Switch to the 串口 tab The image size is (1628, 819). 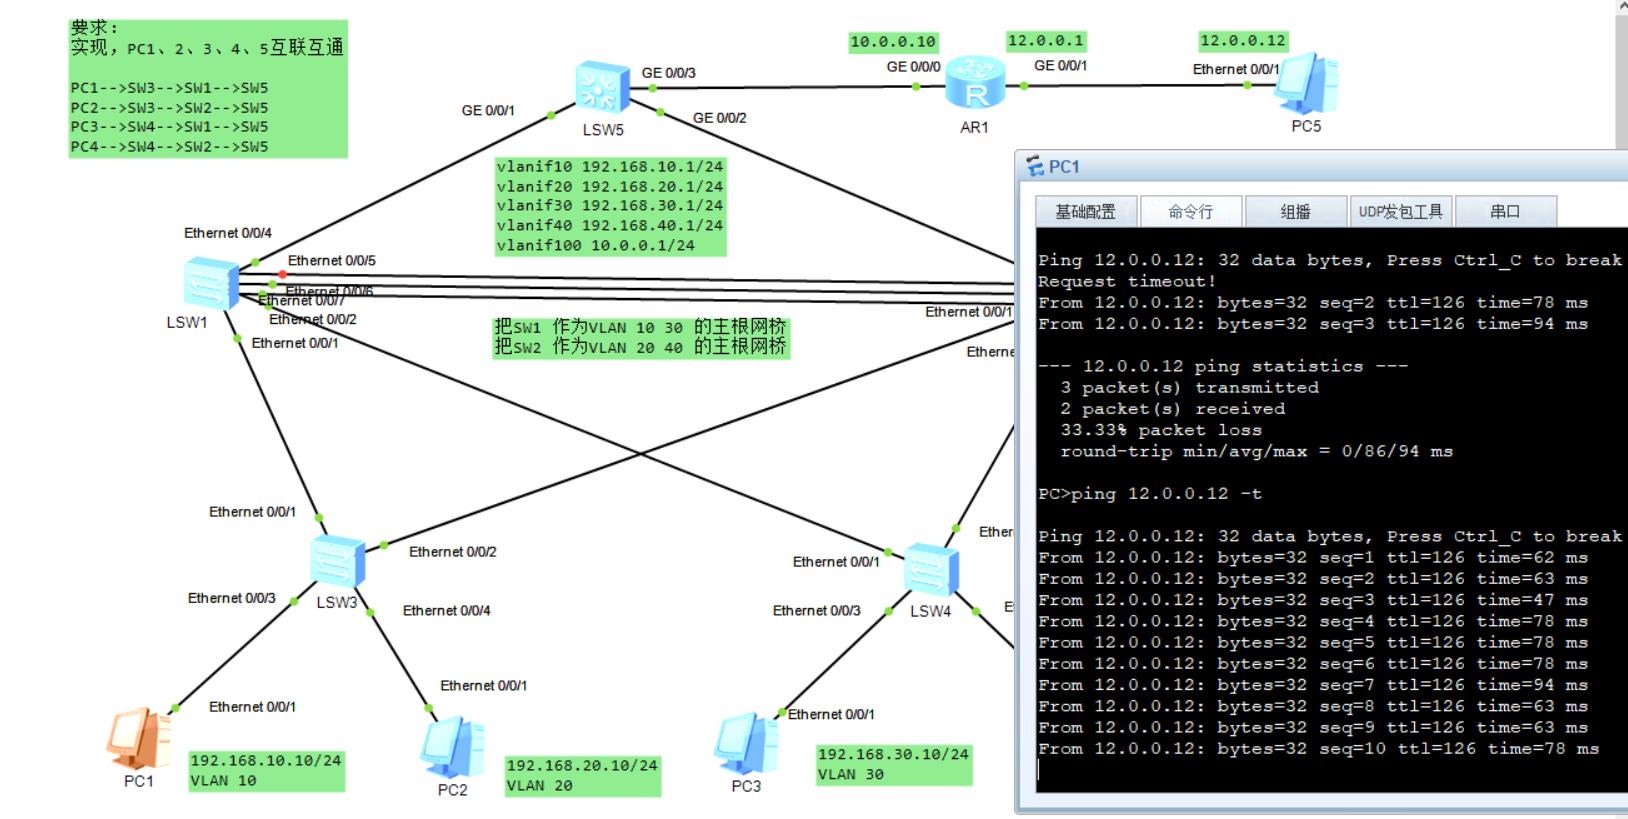1505,211
